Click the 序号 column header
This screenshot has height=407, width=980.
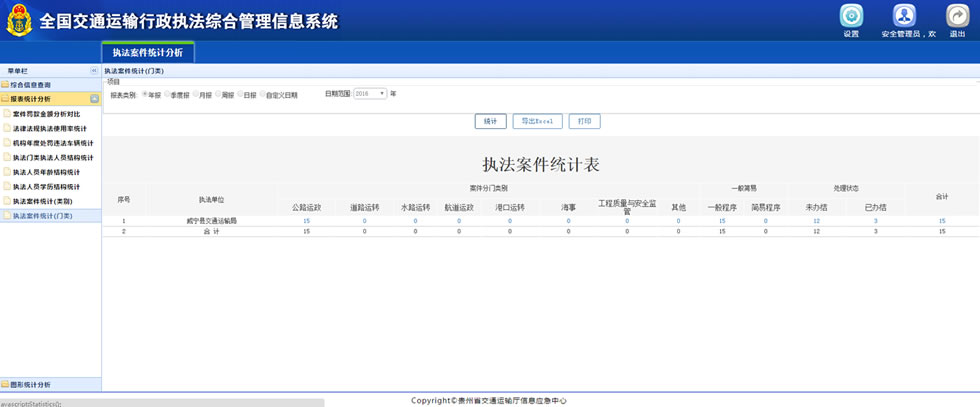(x=124, y=199)
